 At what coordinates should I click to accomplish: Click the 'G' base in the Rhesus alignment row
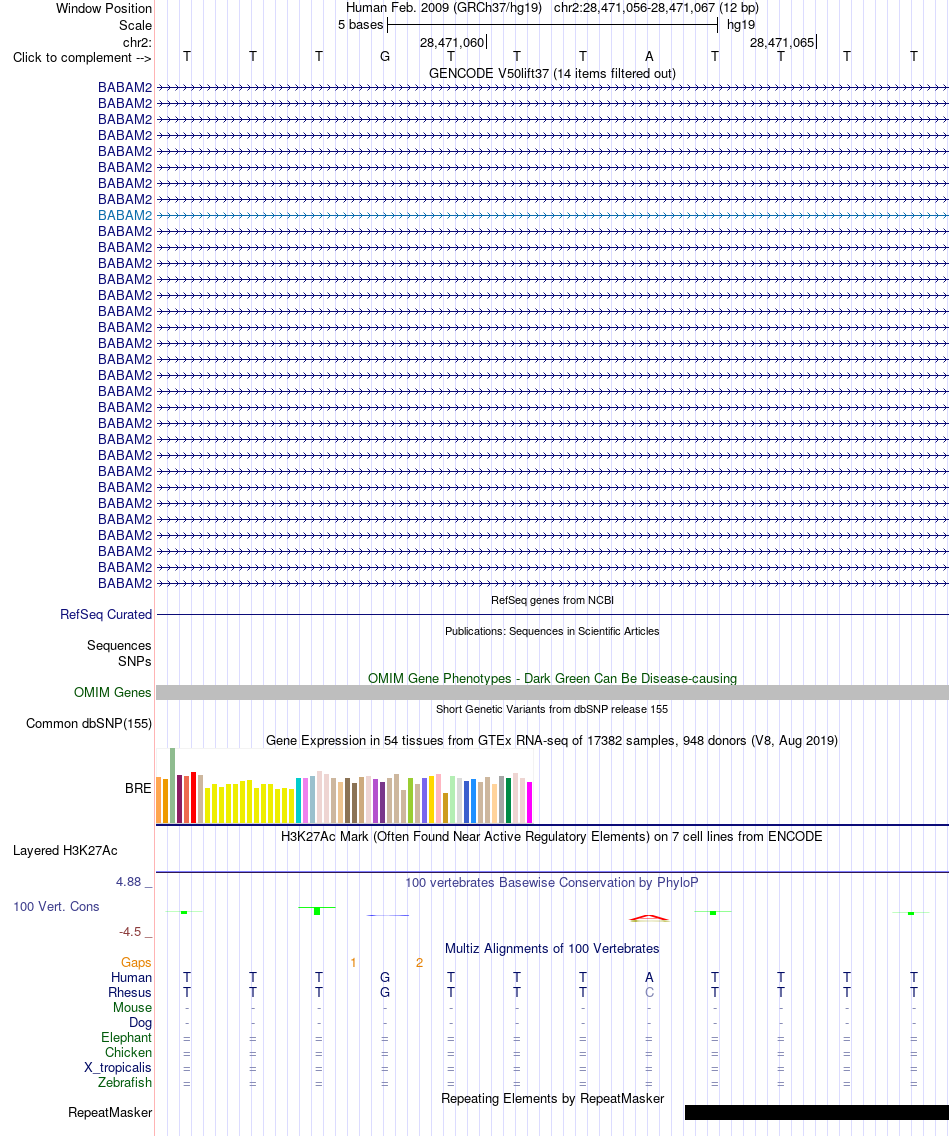click(385, 993)
